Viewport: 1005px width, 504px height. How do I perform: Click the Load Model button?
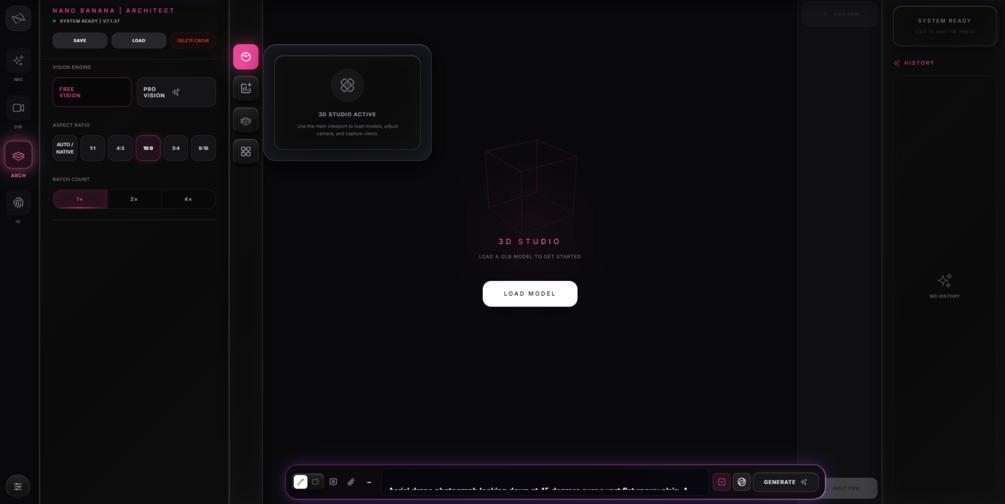point(530,294)
